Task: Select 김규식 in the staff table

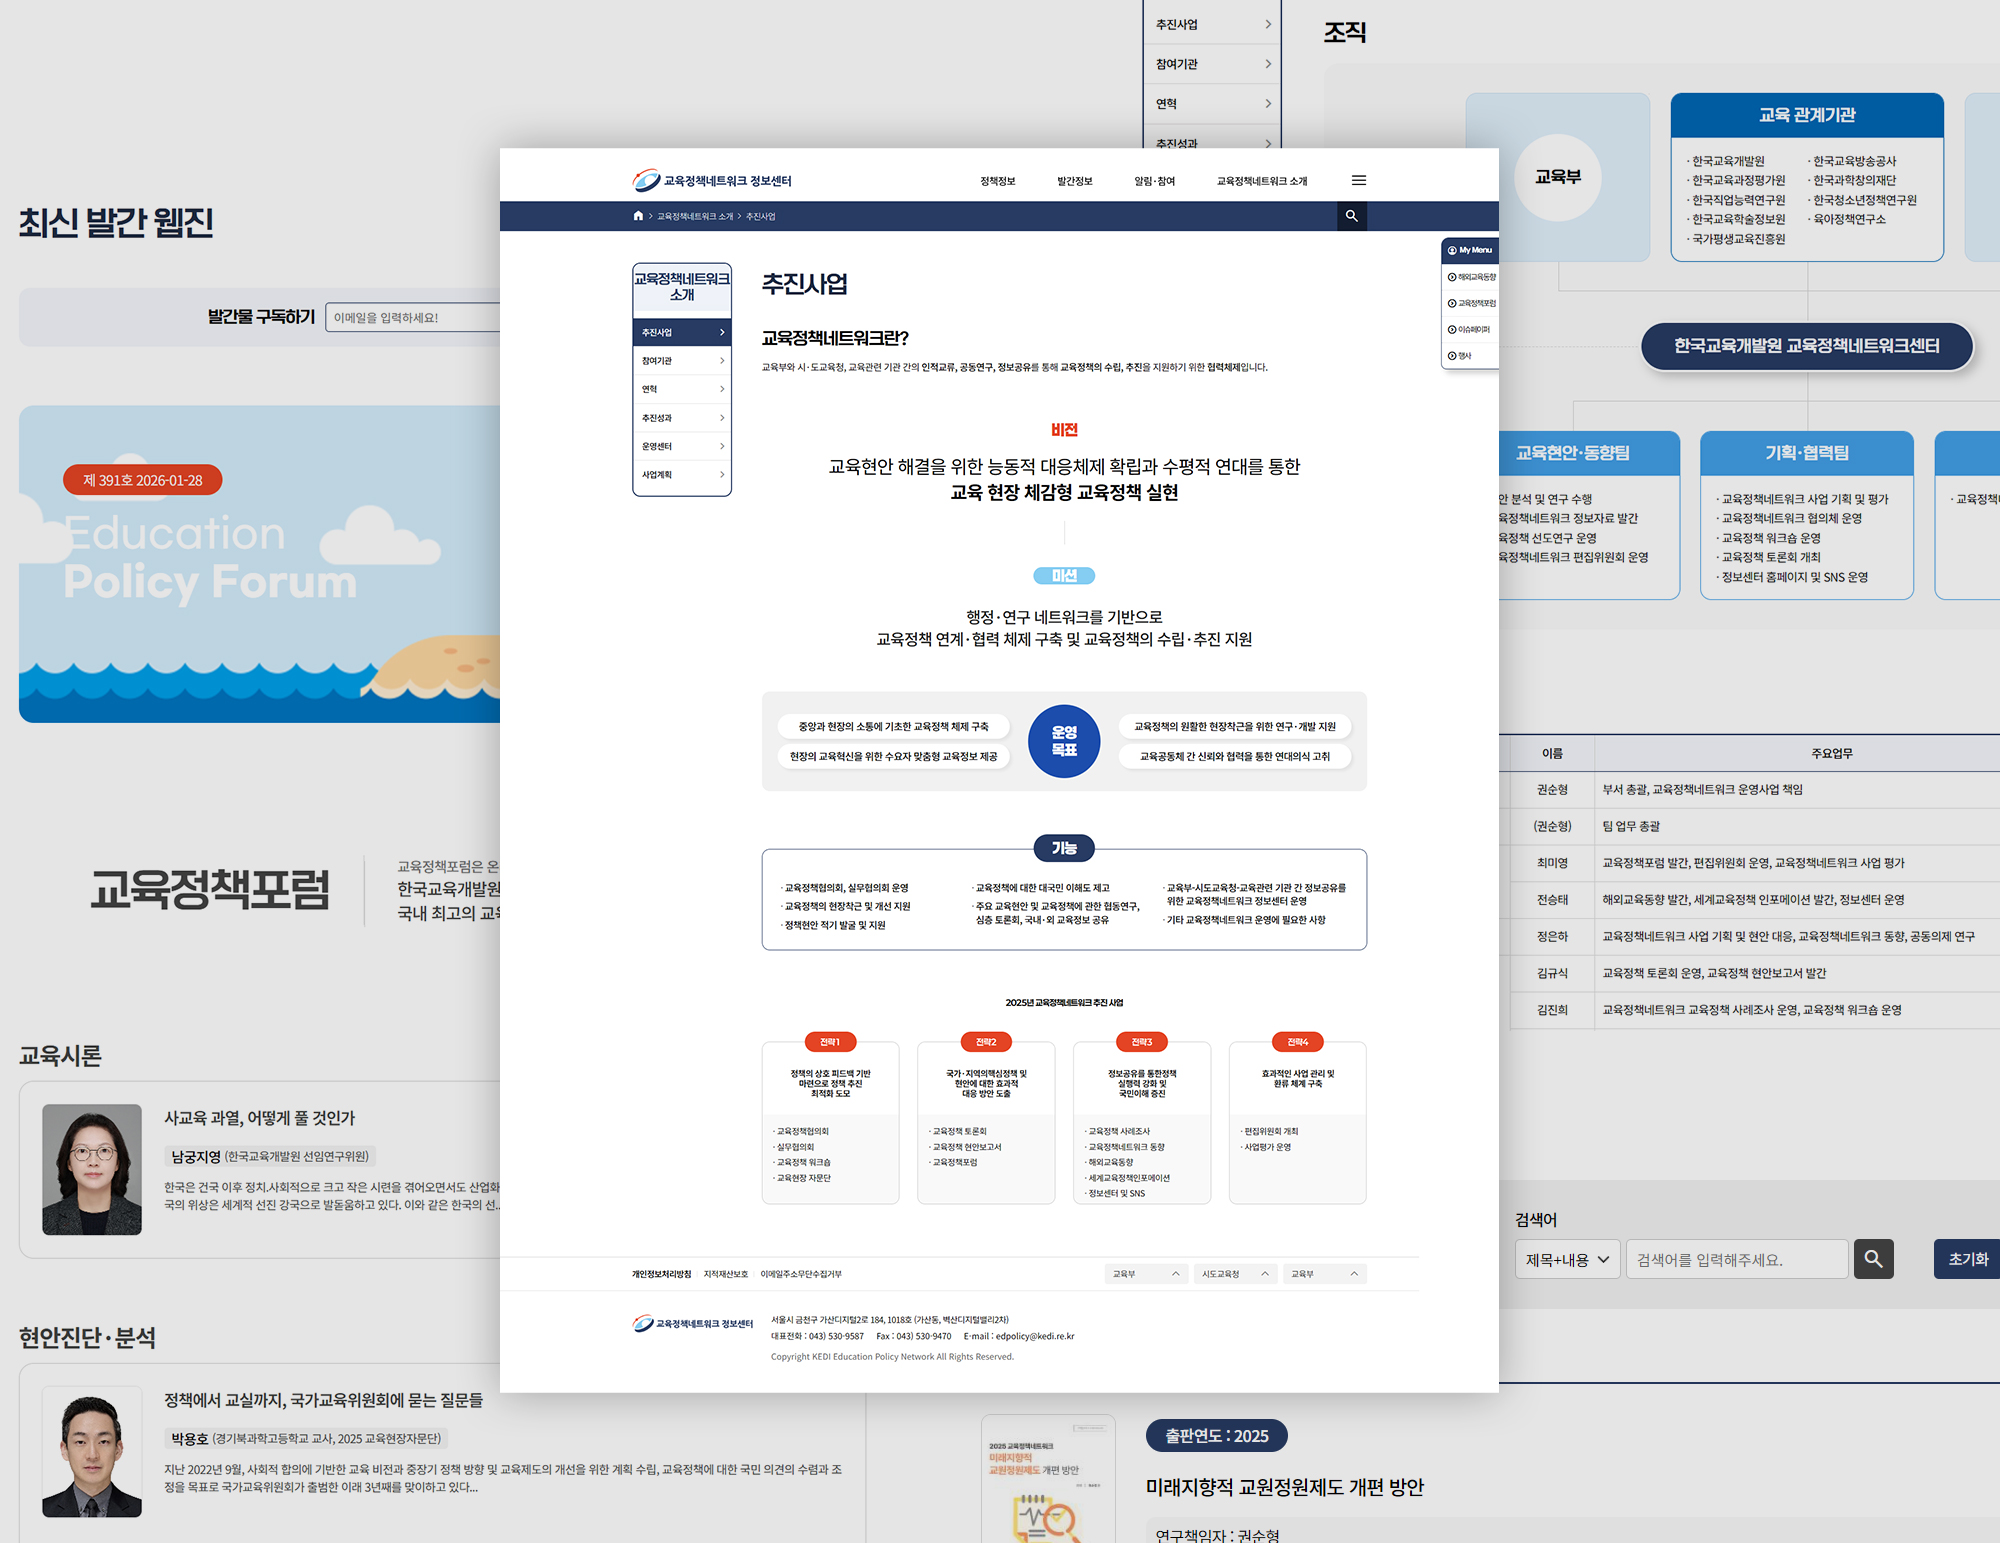Action: point(1552,973)
